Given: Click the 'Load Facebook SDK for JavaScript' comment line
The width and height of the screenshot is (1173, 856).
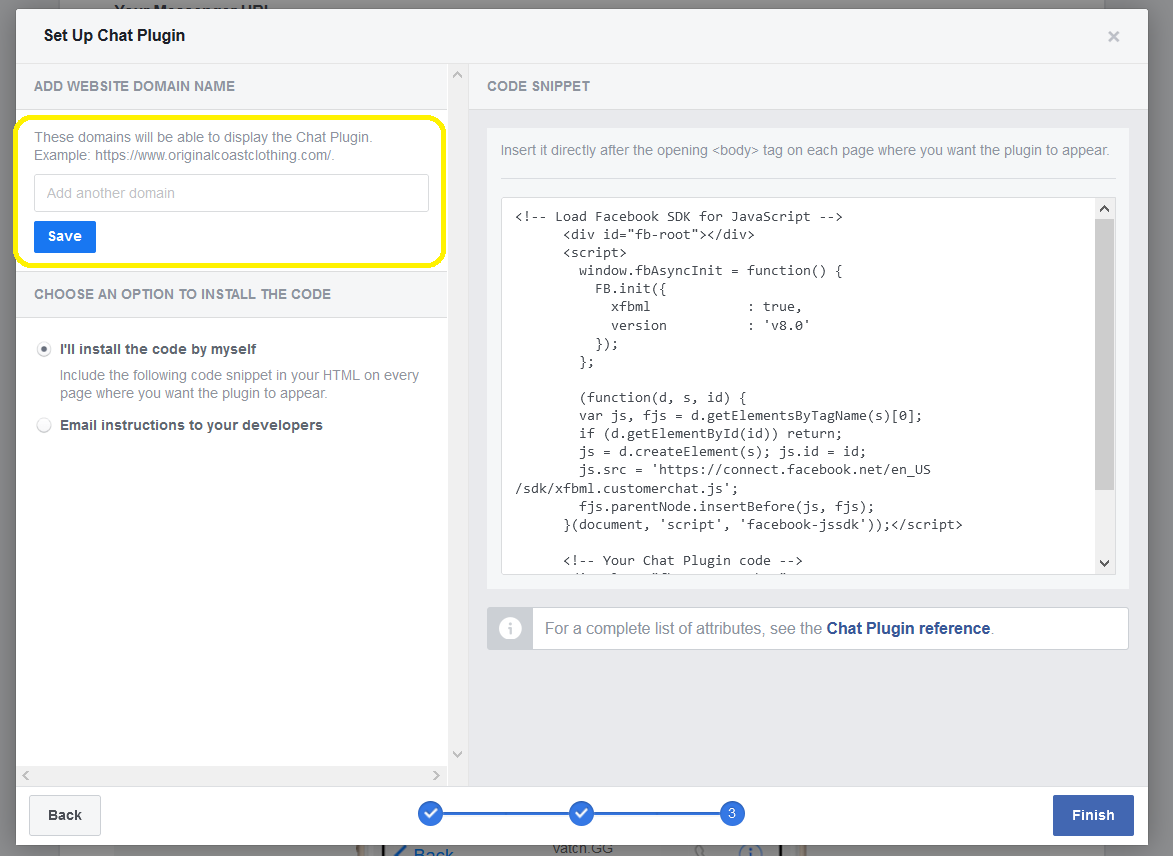Looking at the screenshot, I should [x=679, y=217].
